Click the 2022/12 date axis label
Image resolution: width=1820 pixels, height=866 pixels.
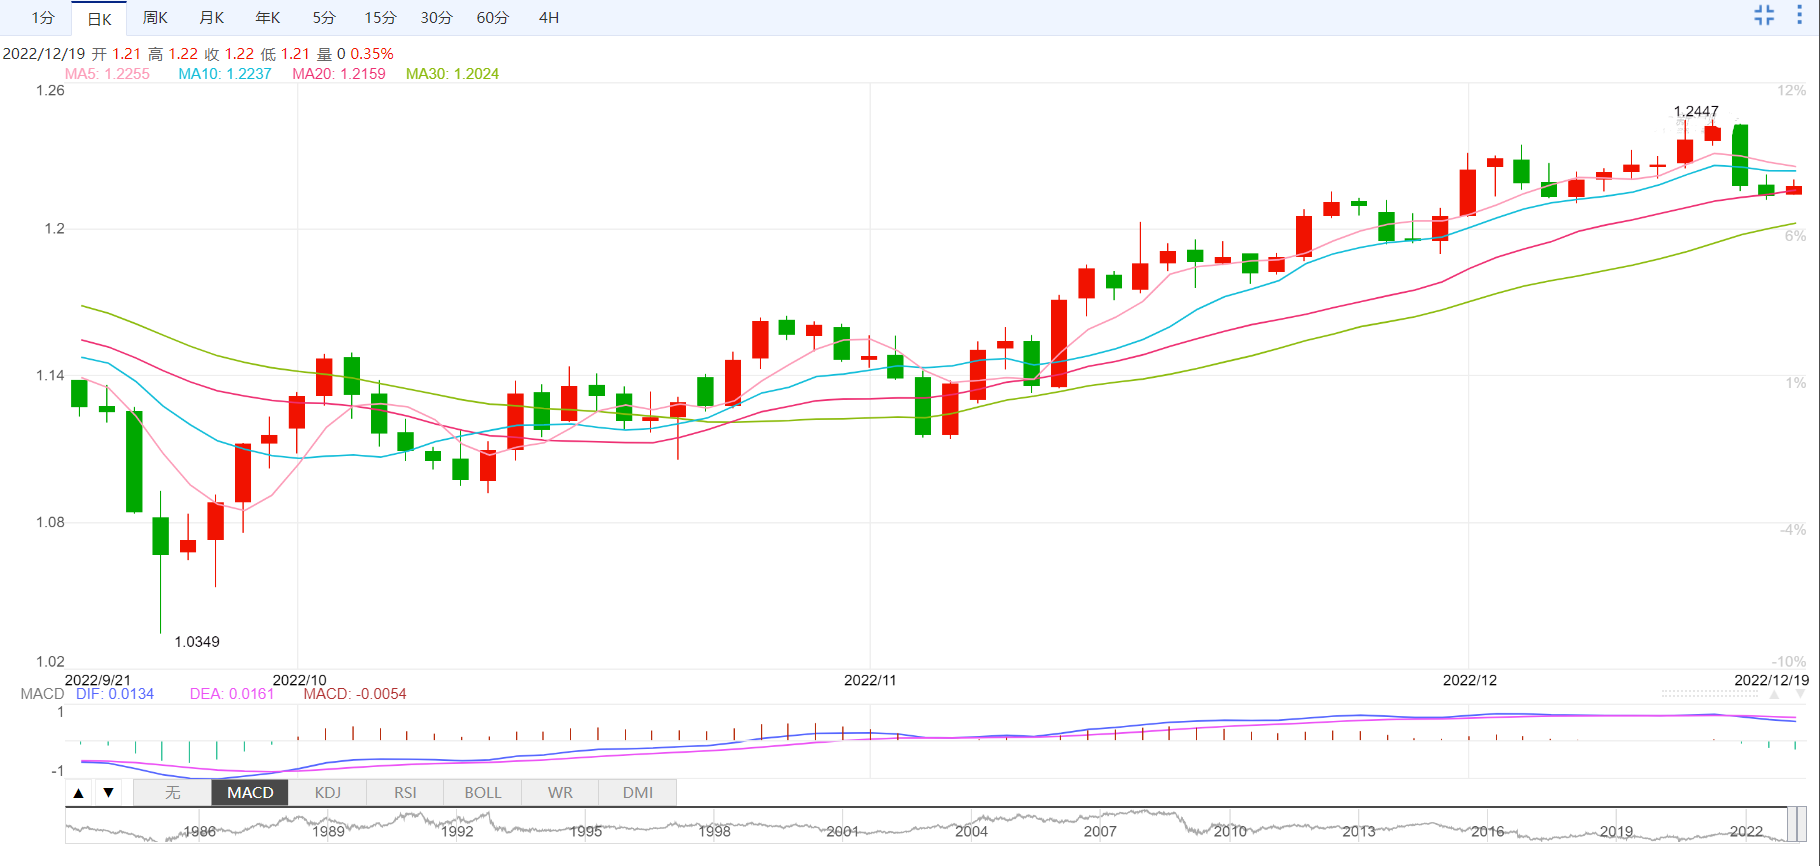[x=1470, y=680]
